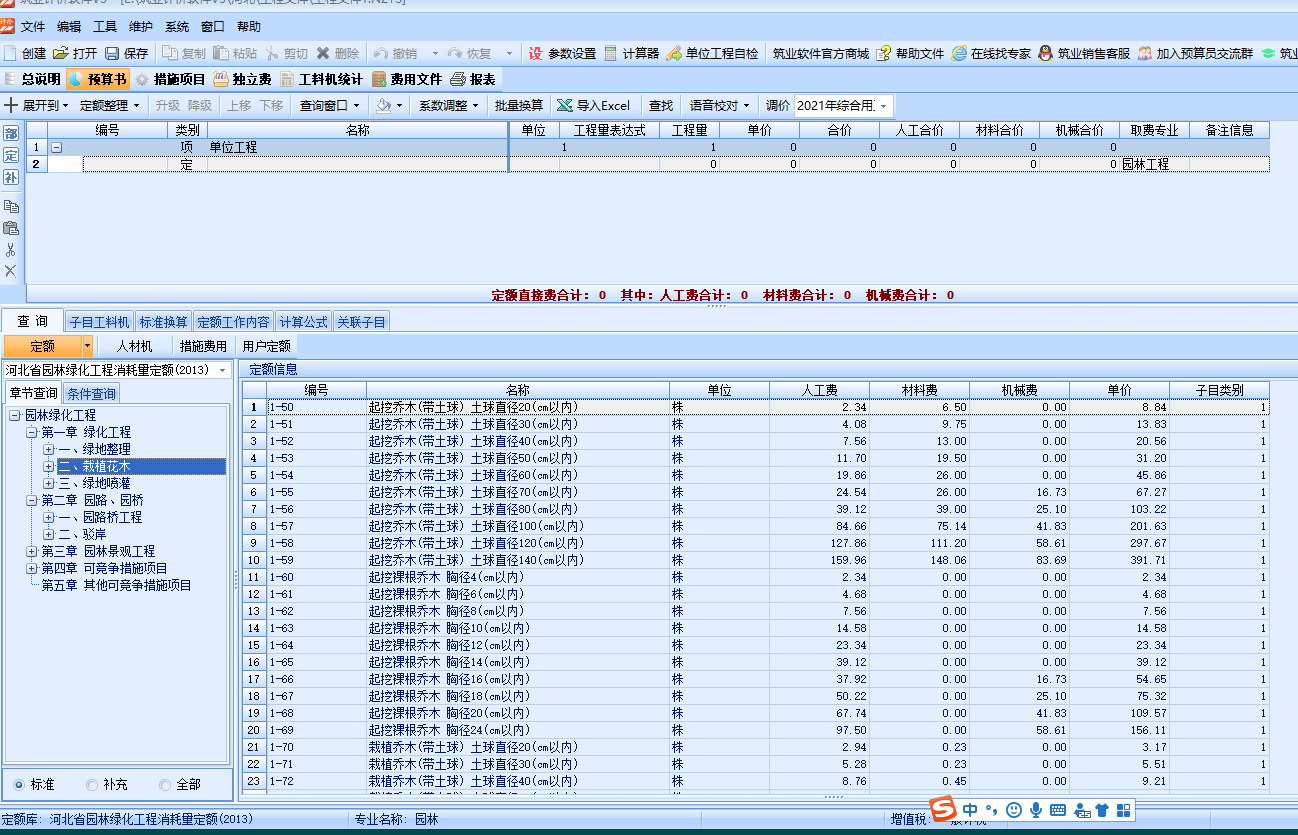Switch to 标准换算 tab
The image size is (1298, 835).
tap(163, 322)
